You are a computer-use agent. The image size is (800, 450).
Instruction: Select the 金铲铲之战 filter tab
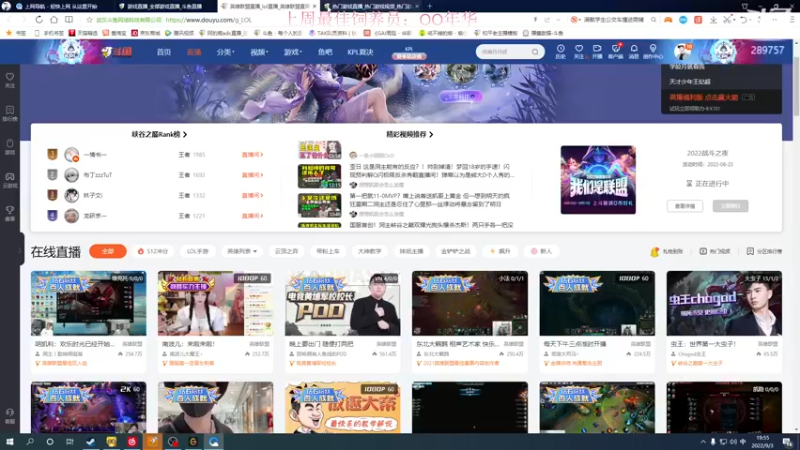pos(455,251)
